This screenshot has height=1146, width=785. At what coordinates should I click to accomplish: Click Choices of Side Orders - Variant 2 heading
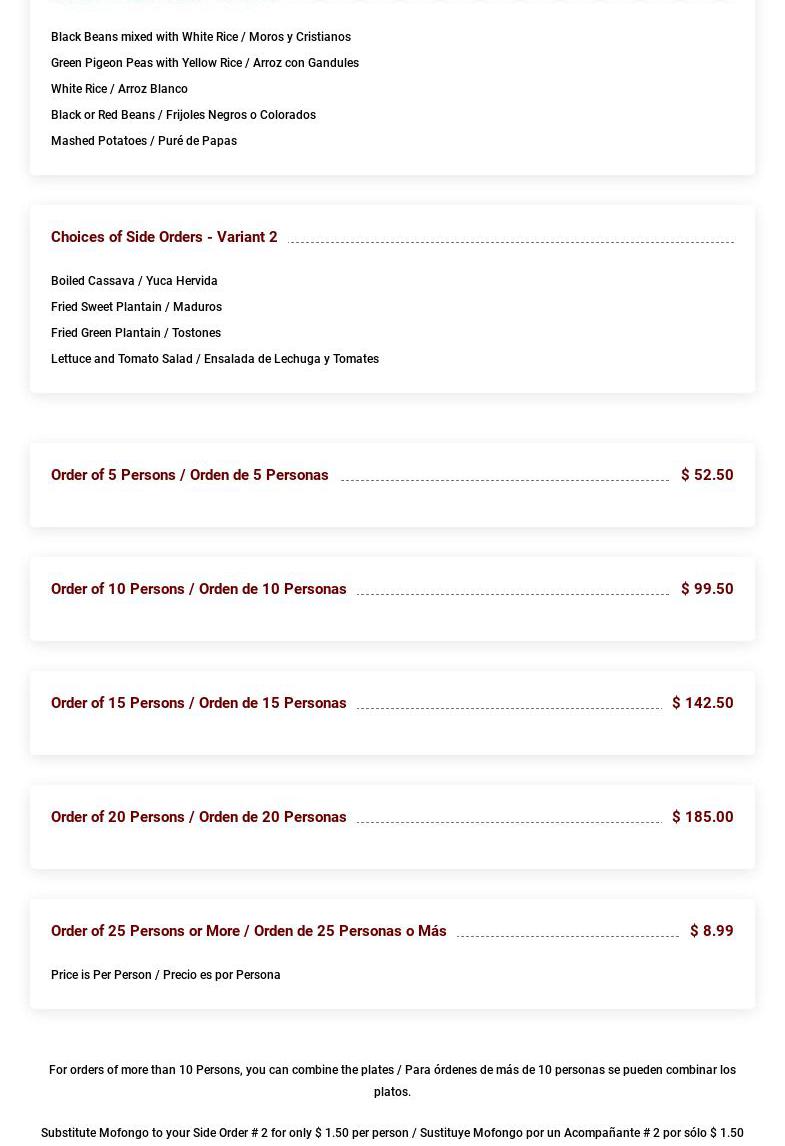(x=164, y=237)
